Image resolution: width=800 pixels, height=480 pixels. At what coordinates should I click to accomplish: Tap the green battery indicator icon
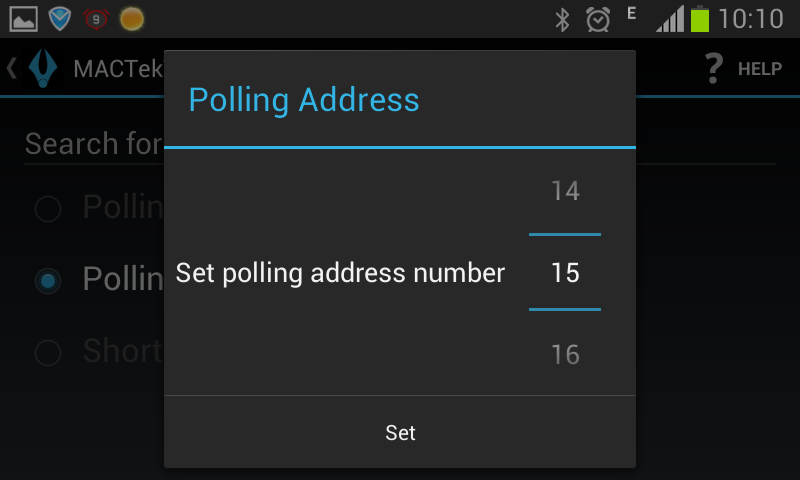click(699, 19)
